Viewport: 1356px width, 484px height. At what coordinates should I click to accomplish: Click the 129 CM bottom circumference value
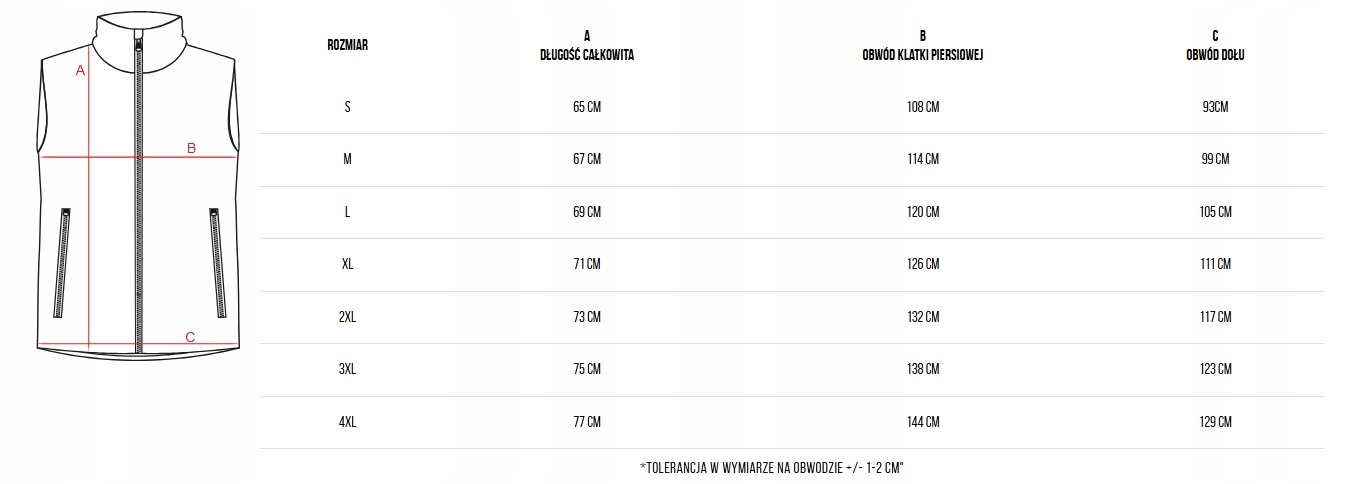pos(1216,422)
